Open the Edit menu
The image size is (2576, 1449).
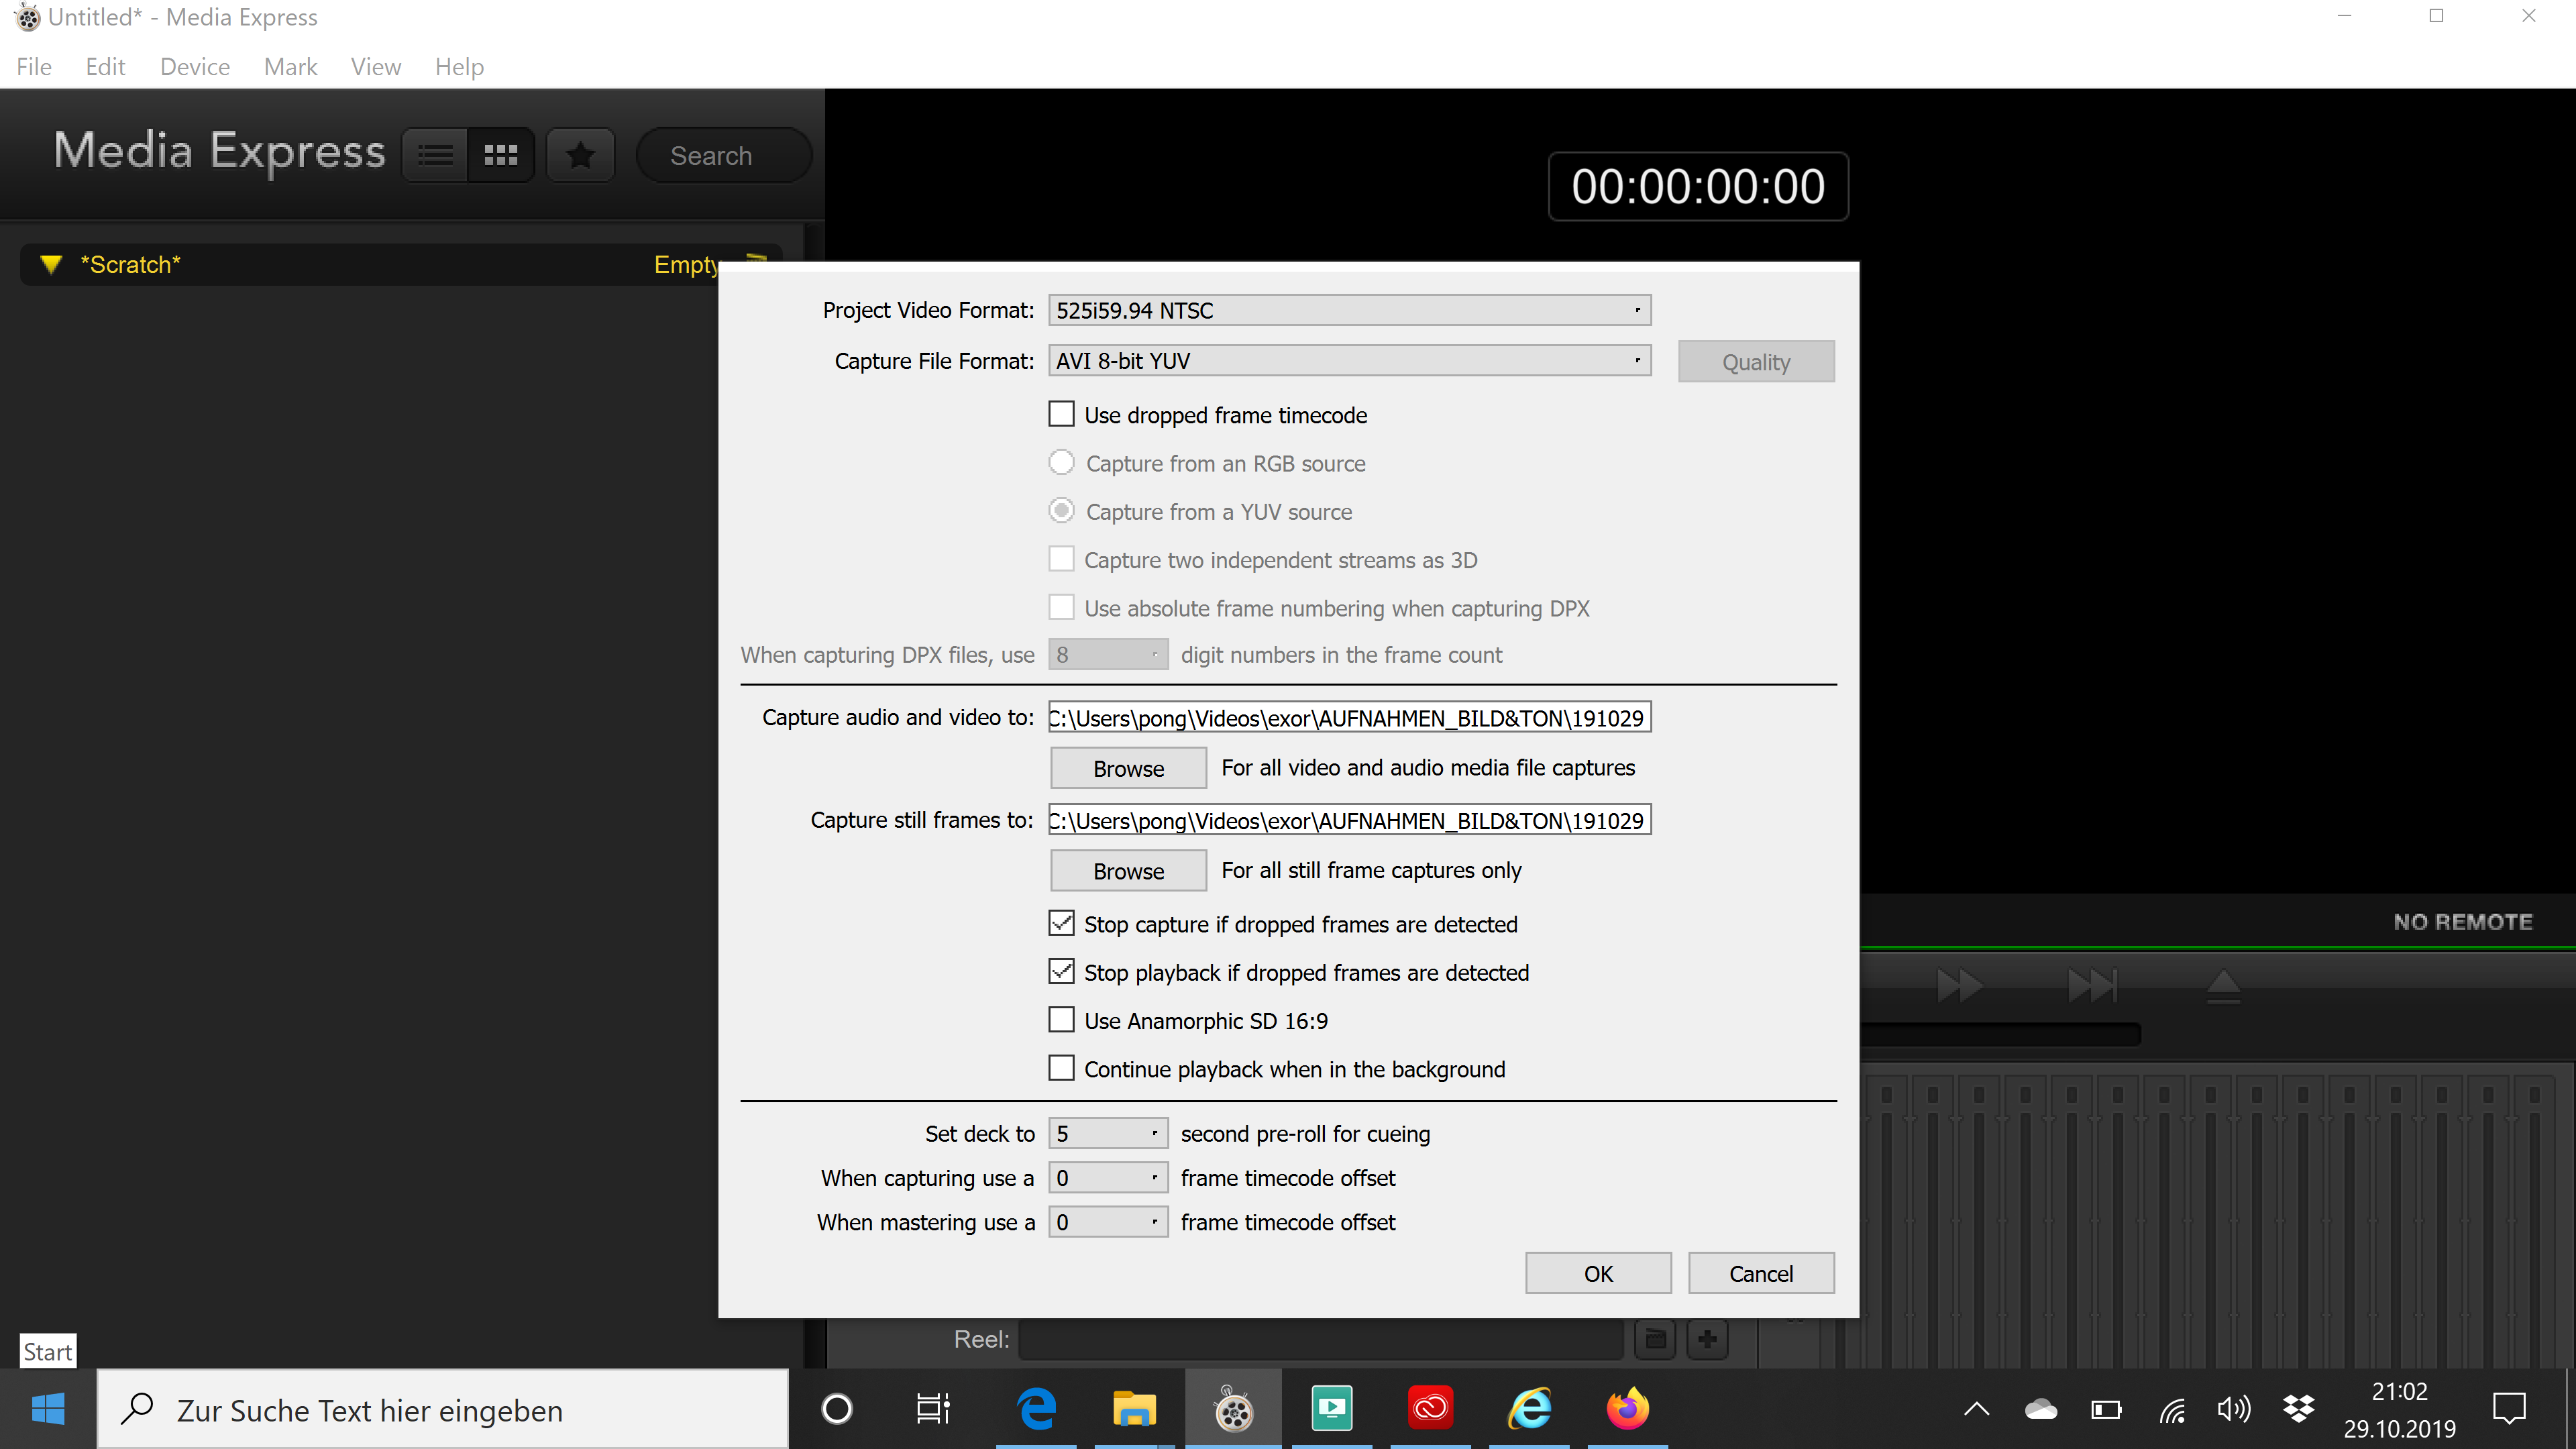[x=105, y=67]
